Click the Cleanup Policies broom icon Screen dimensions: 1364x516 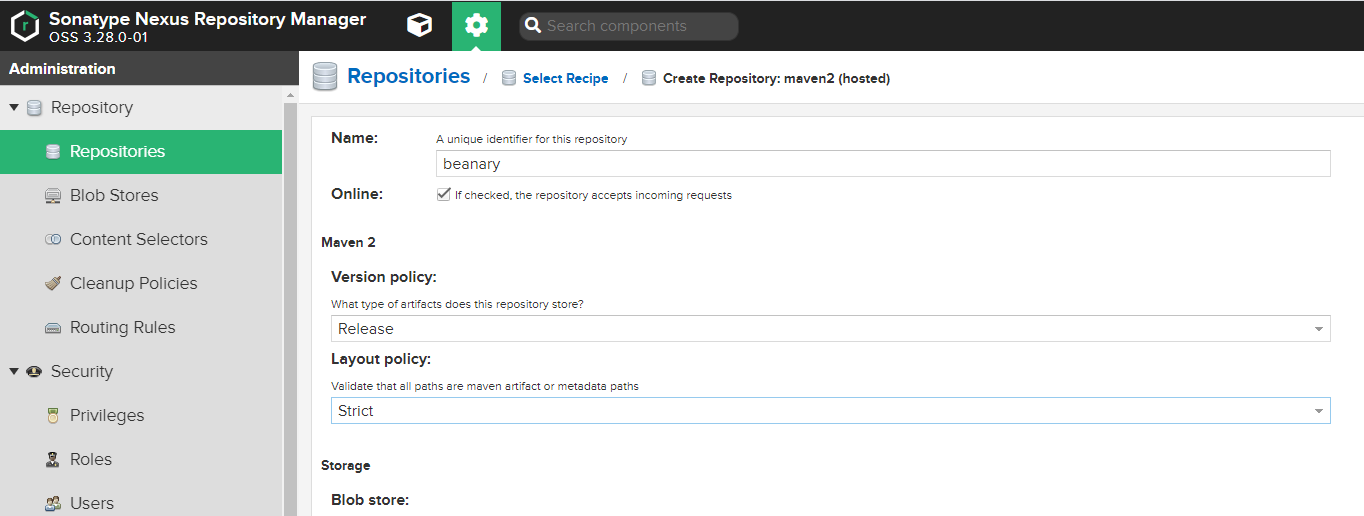(54, 284)
